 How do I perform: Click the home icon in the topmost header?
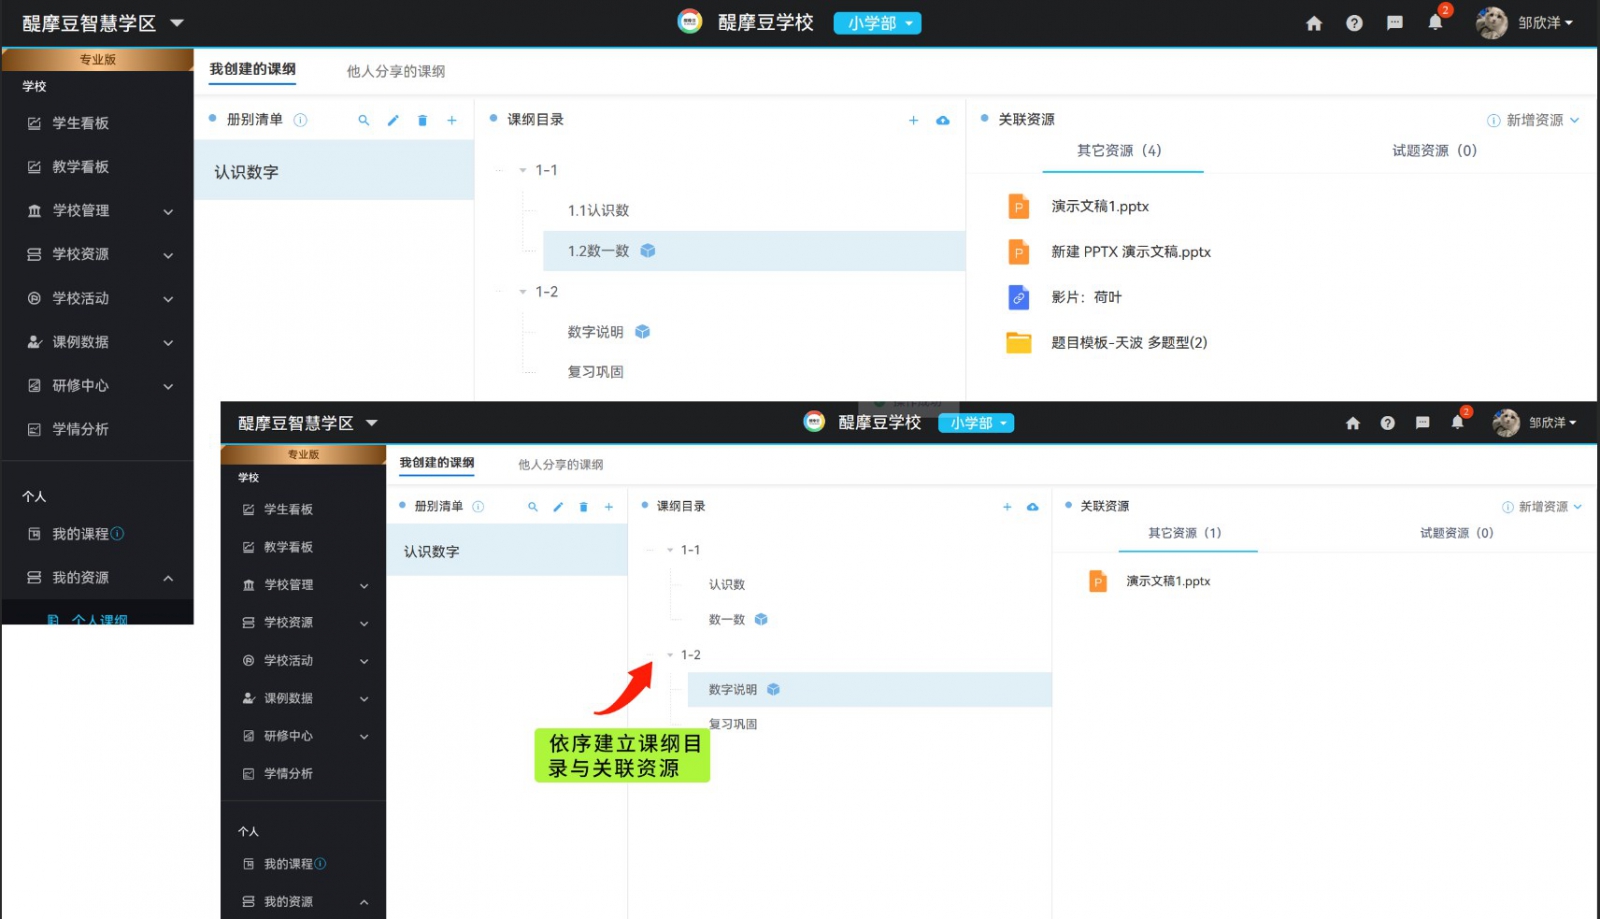1314,24
